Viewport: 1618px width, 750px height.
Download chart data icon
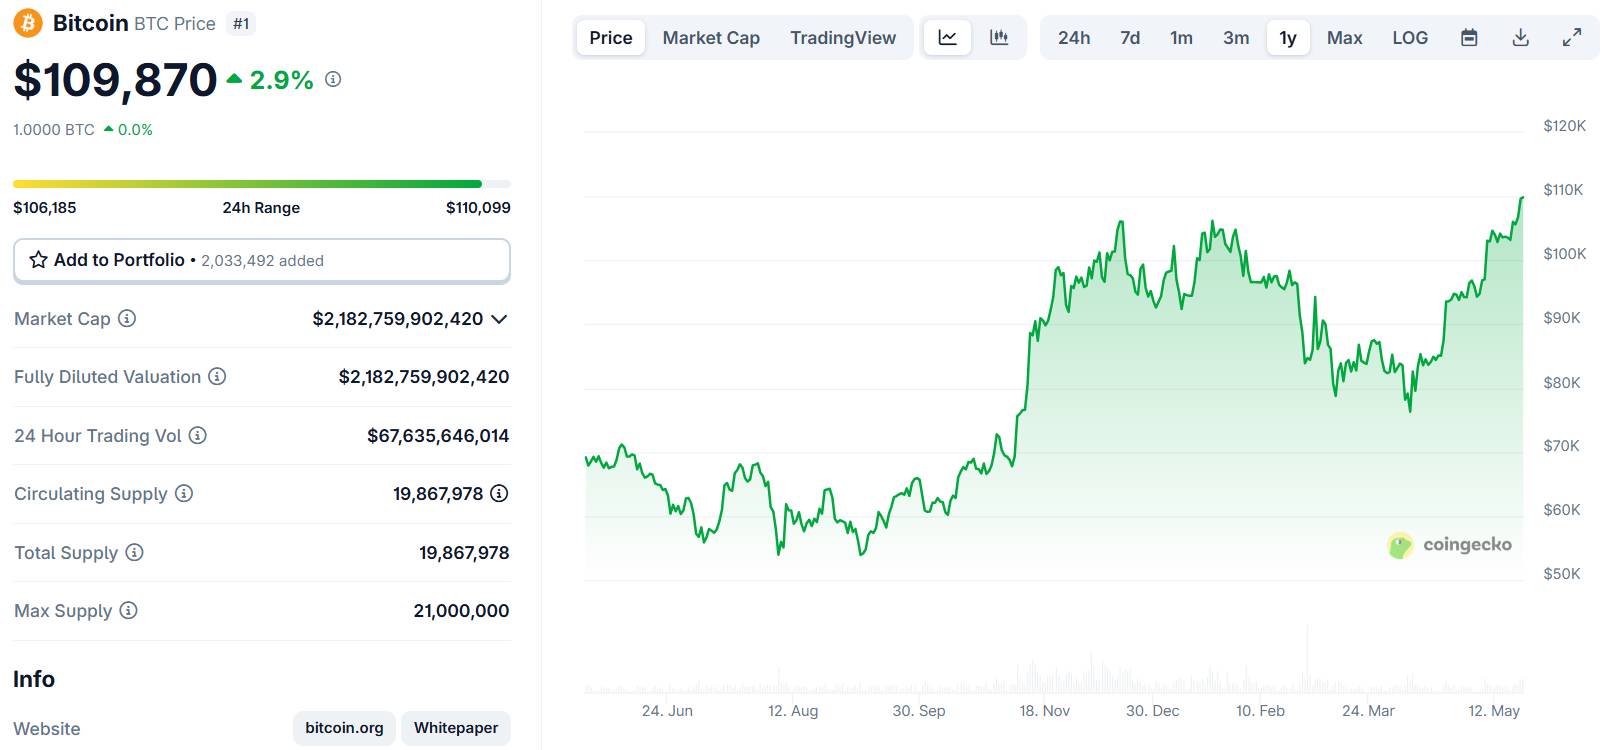pyautogui.click(x=1521, y=38)
